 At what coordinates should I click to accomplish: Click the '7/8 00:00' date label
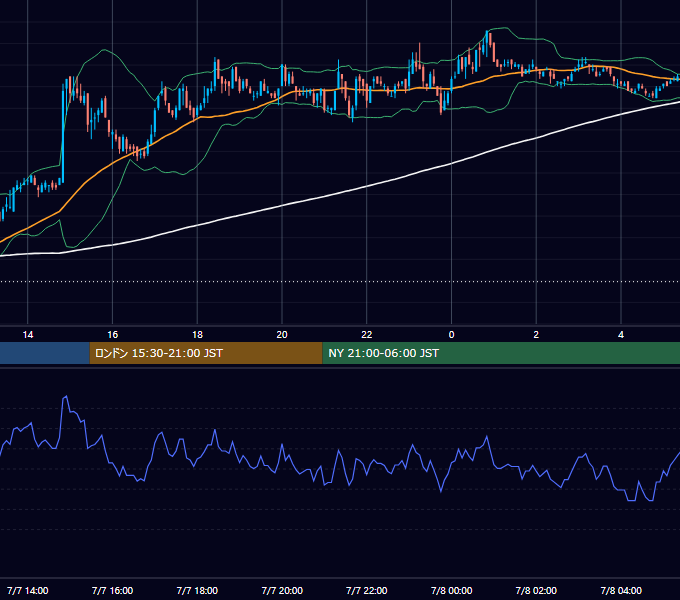[x=451, y=590]
